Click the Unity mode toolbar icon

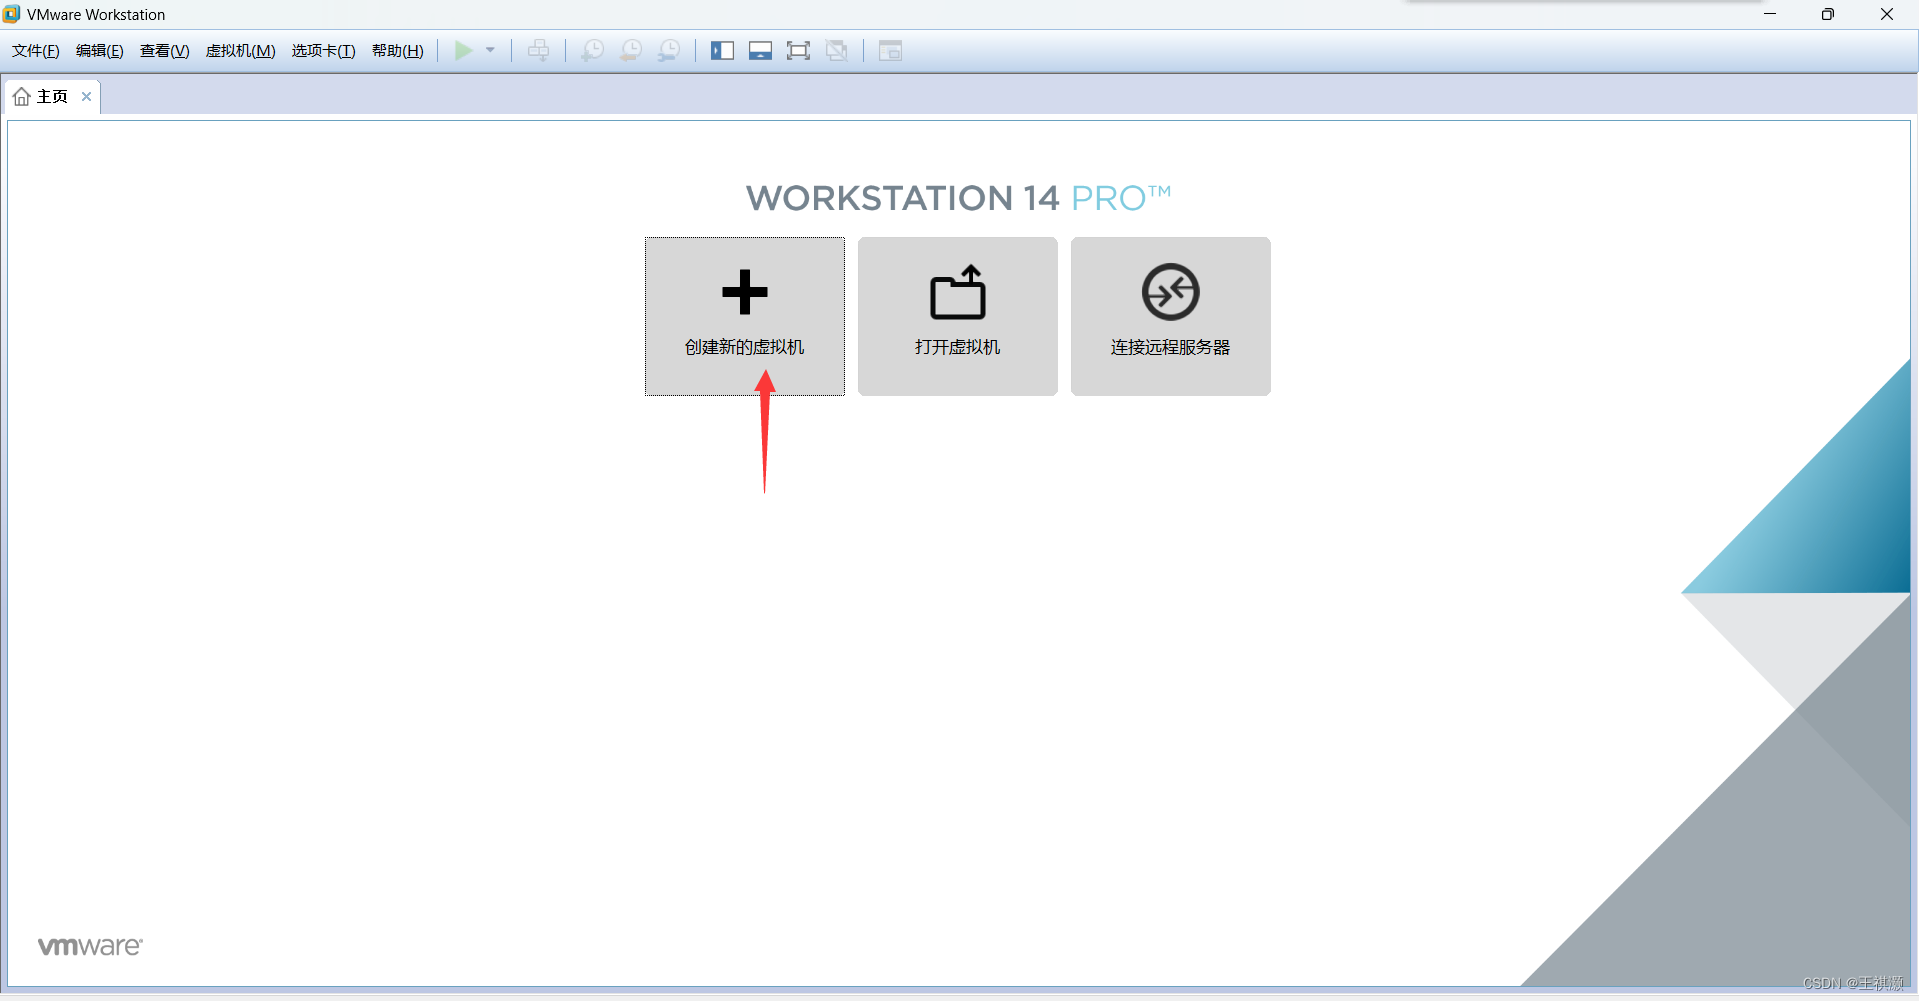pyautogui.click(x=837, y=50)
